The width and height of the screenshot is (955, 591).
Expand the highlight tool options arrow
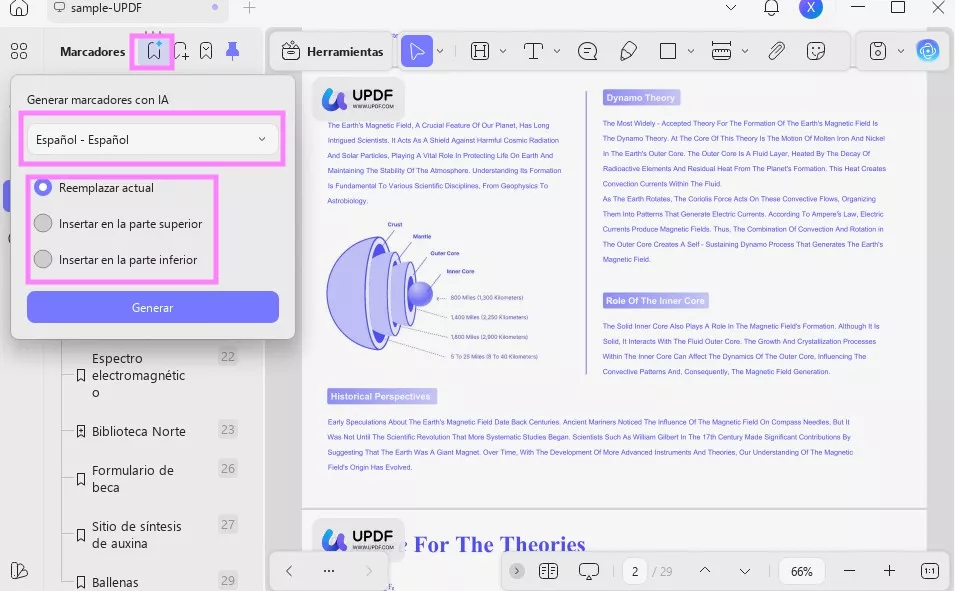coord(503,51)
